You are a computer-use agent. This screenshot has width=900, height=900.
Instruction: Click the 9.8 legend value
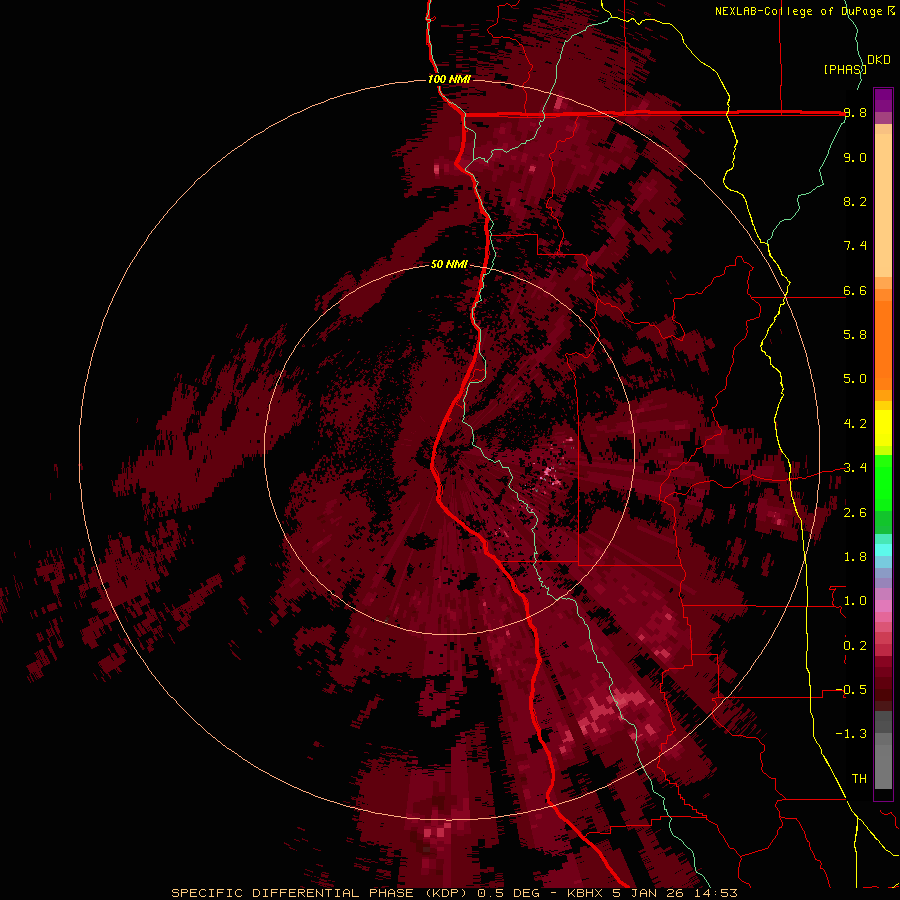point(855,112)
